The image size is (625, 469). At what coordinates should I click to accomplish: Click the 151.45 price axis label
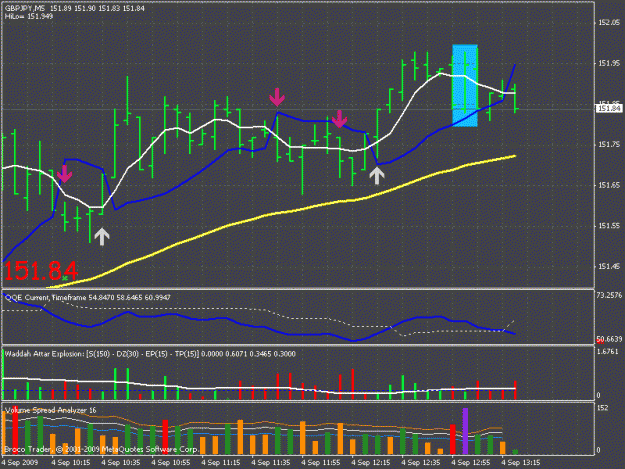click(609, 267)
